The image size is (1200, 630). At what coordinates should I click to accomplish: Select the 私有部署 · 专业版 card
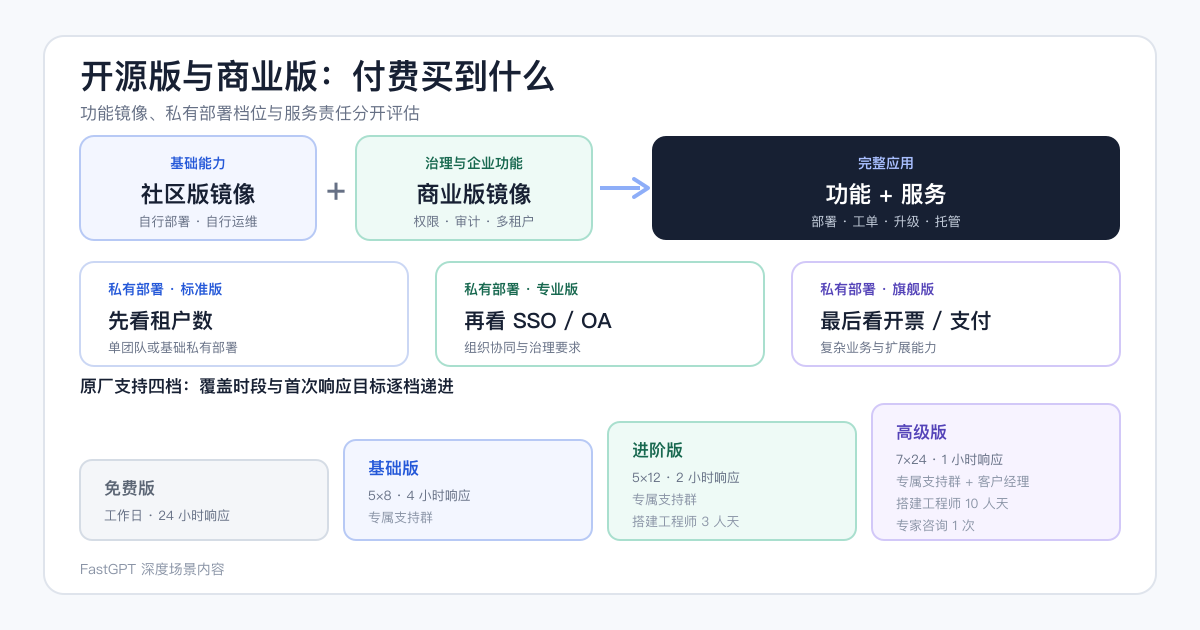pos(600,314)
